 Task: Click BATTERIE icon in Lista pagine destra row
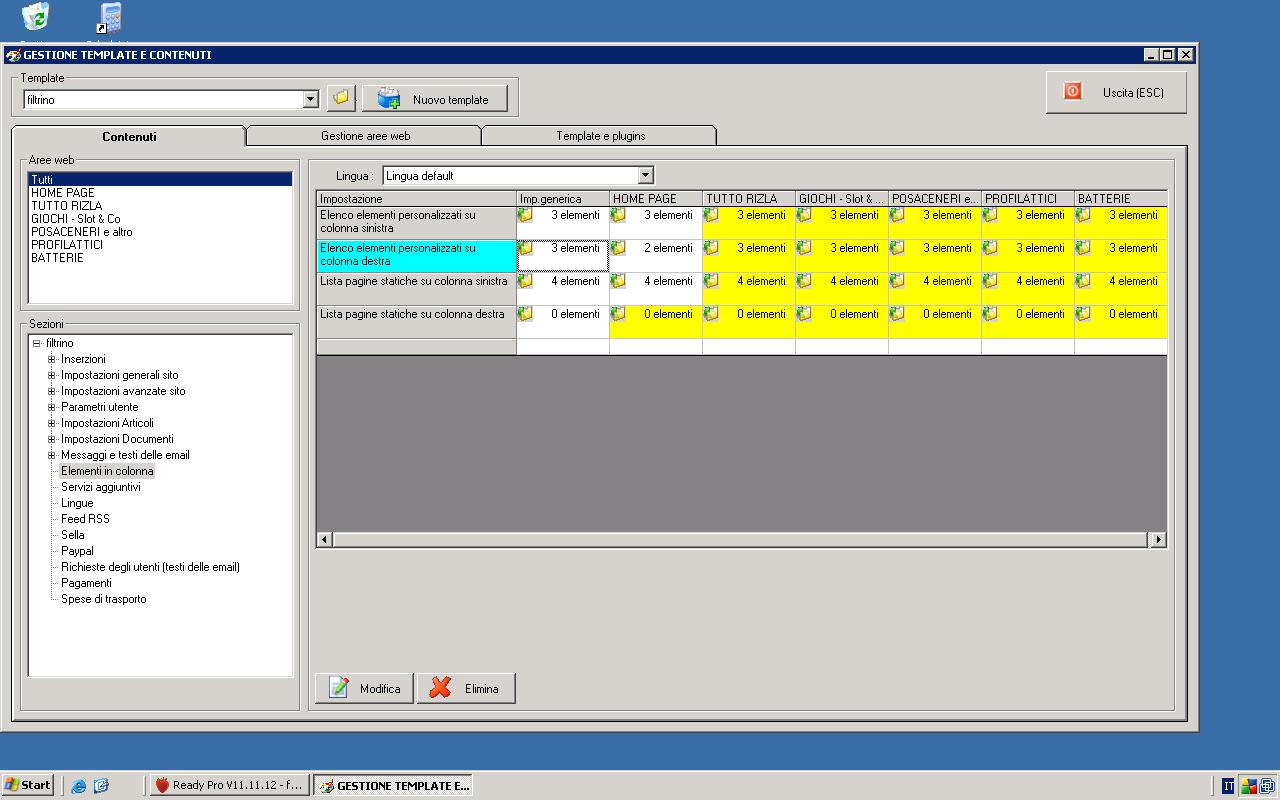click(x=1083, y=314)
